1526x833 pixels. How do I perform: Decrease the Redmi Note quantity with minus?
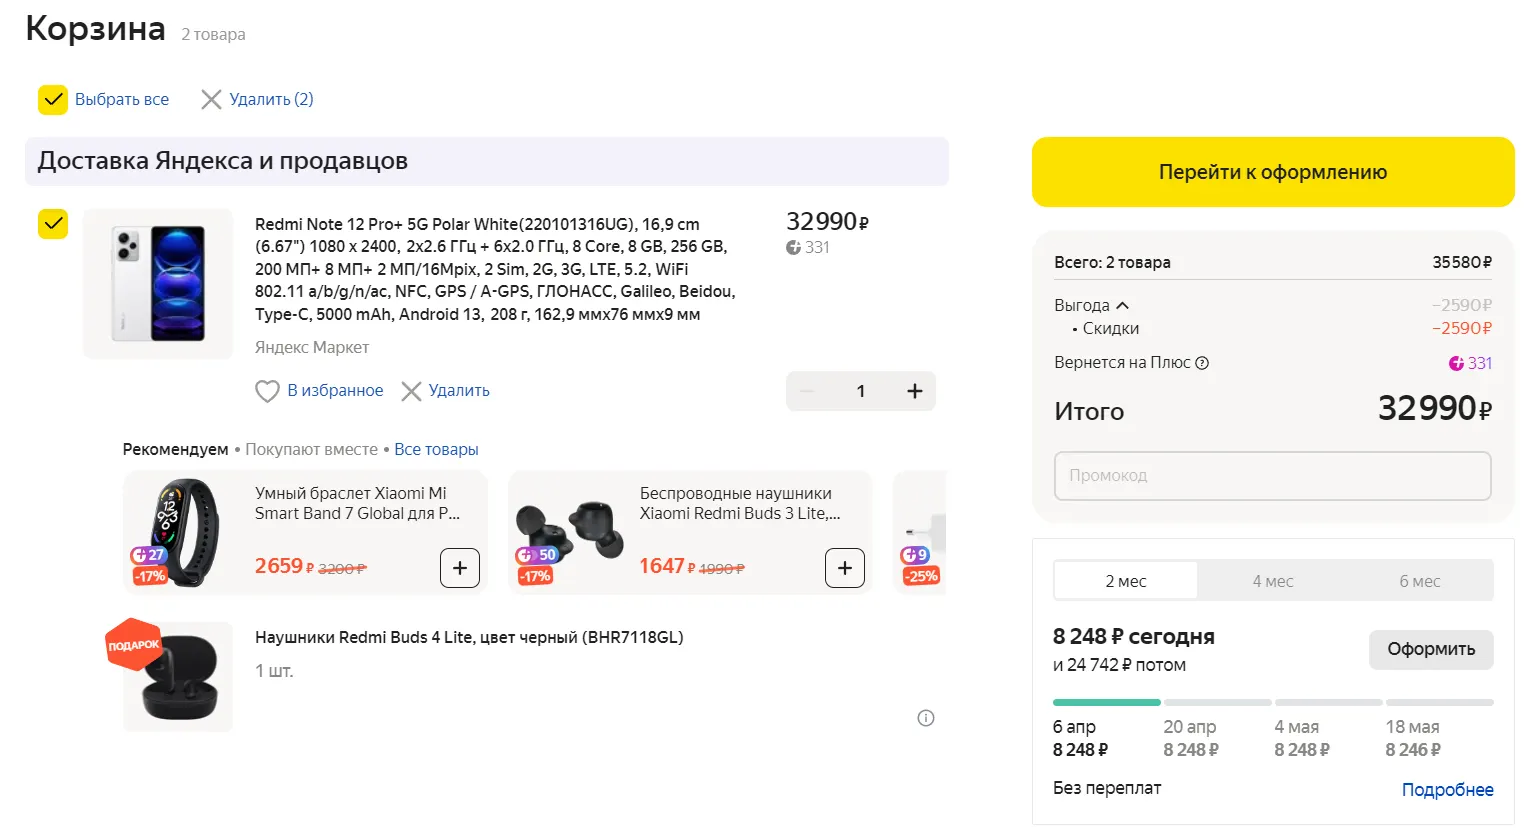pos(808,391)
